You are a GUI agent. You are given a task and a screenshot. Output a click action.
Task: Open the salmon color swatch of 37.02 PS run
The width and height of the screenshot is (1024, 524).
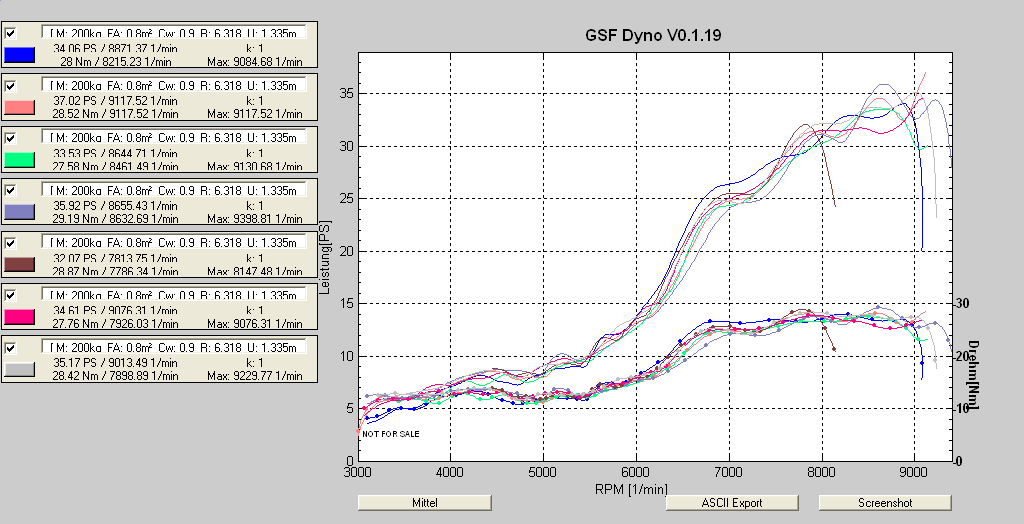20,107
